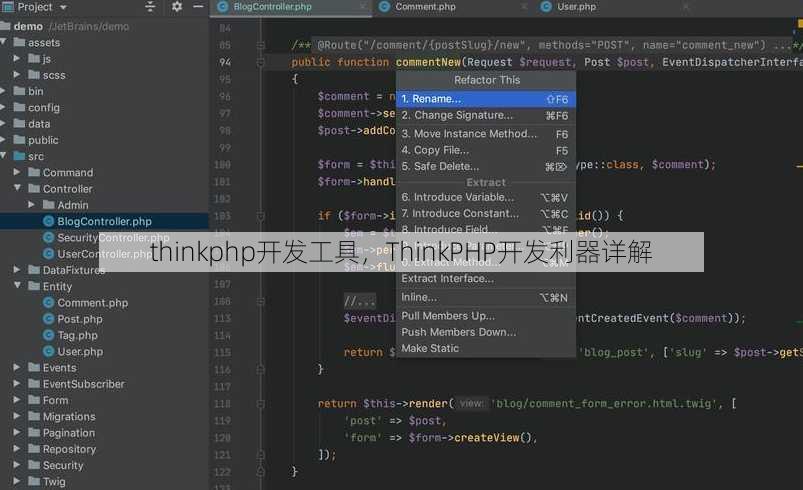803x490 pixels.
Task: Choose Extract Interface menu entry
Action: pos(485,279)
